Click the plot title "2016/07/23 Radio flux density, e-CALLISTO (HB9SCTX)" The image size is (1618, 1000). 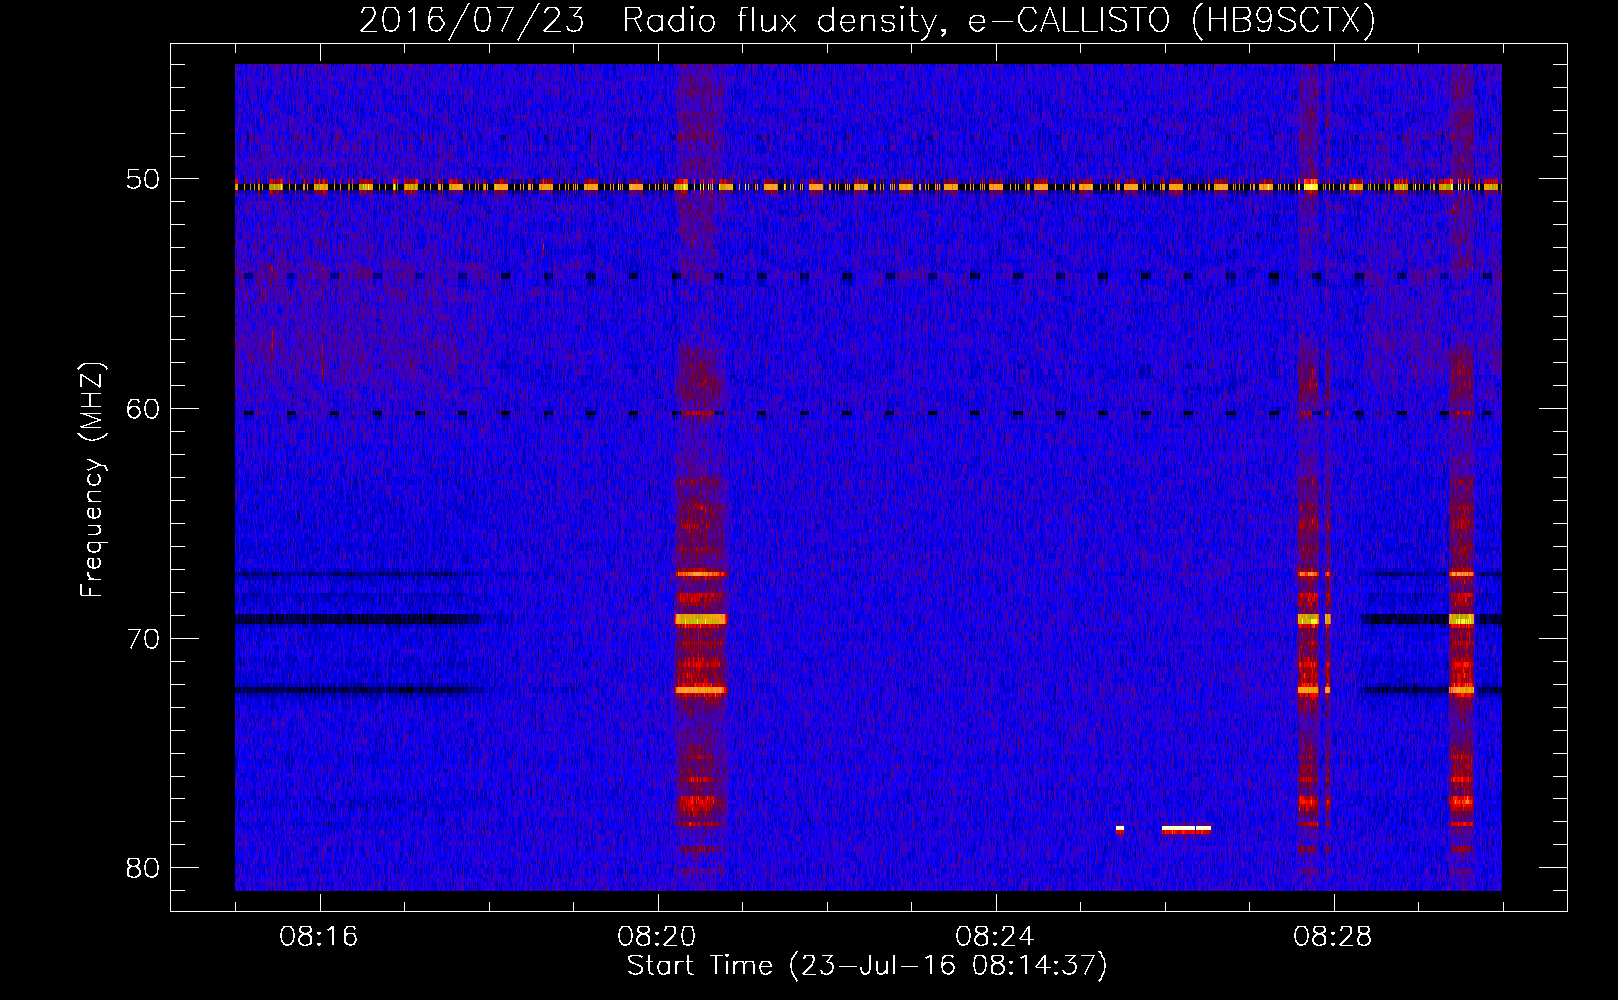click(x=867, y=20)
